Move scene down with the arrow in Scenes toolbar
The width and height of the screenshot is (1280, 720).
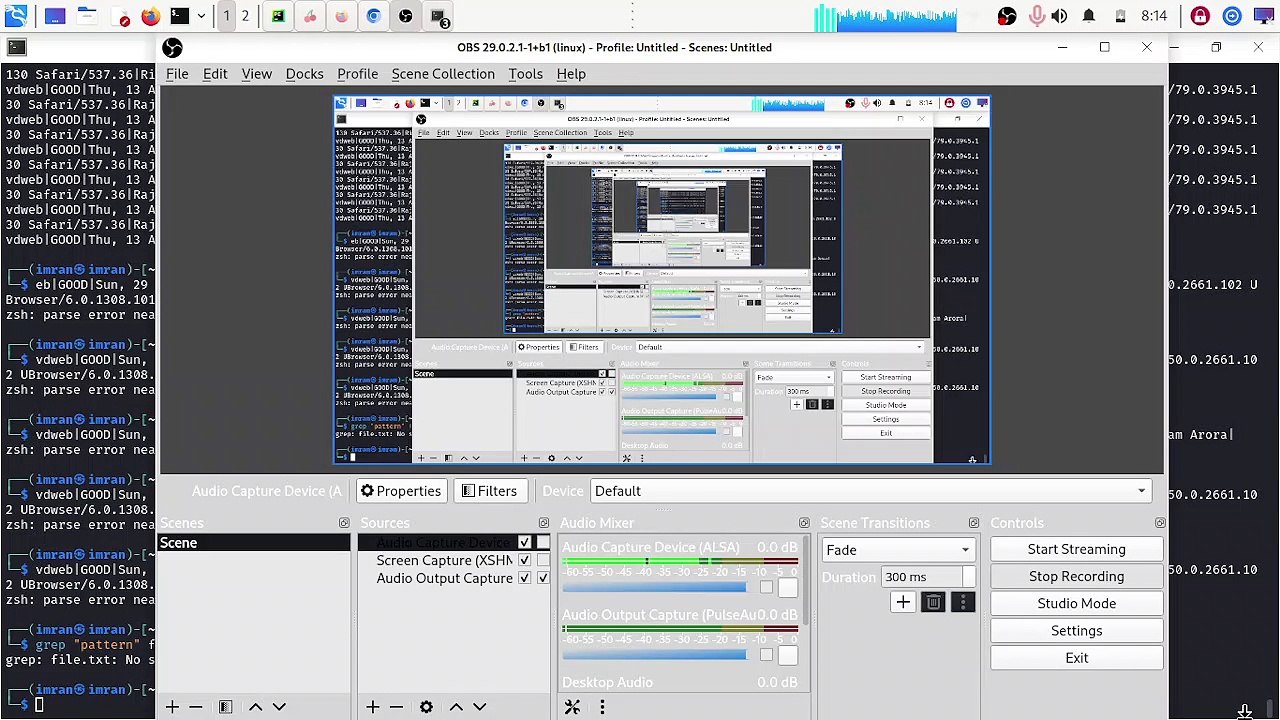coord(279,707)
